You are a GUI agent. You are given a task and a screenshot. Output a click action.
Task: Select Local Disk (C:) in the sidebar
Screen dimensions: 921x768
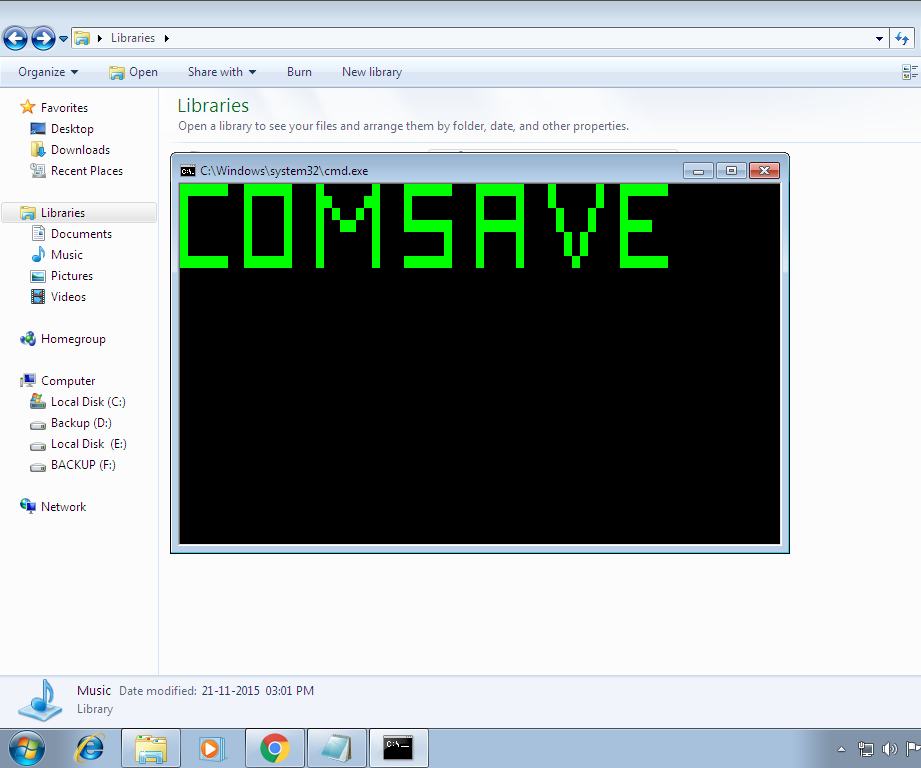pyautogui.click(x=89, y=401)
